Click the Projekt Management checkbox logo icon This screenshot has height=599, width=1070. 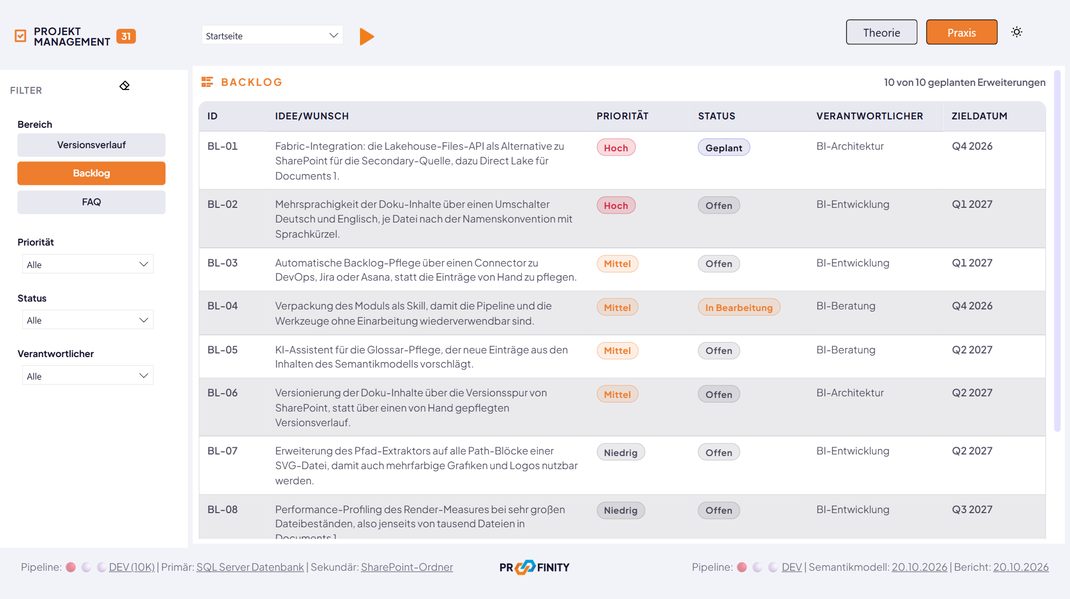20,36
